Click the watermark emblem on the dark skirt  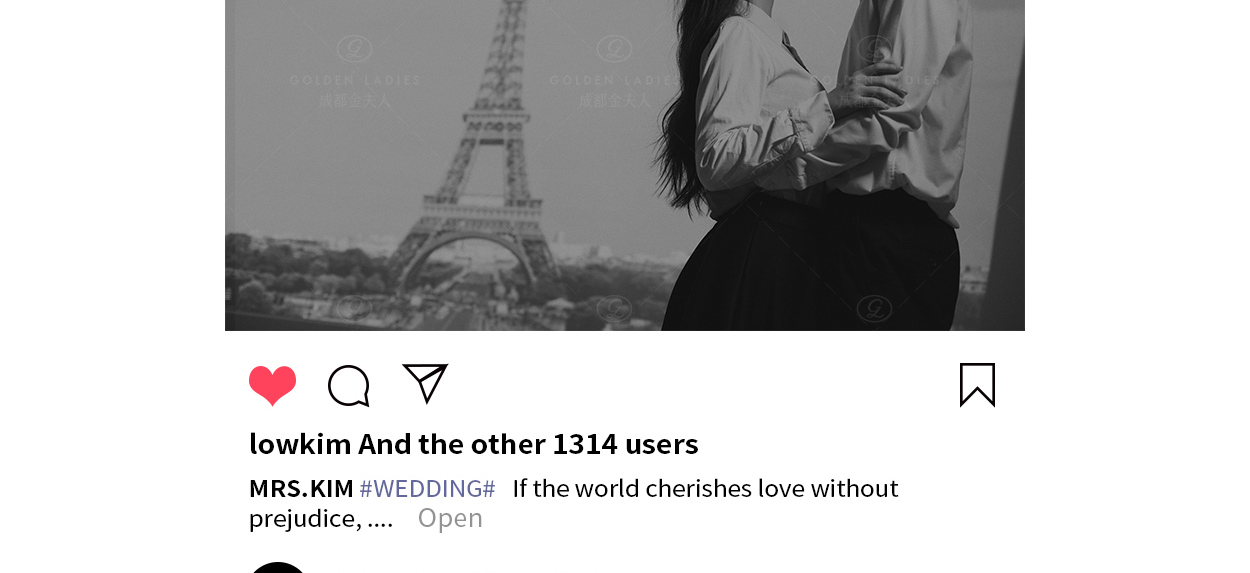874,307
